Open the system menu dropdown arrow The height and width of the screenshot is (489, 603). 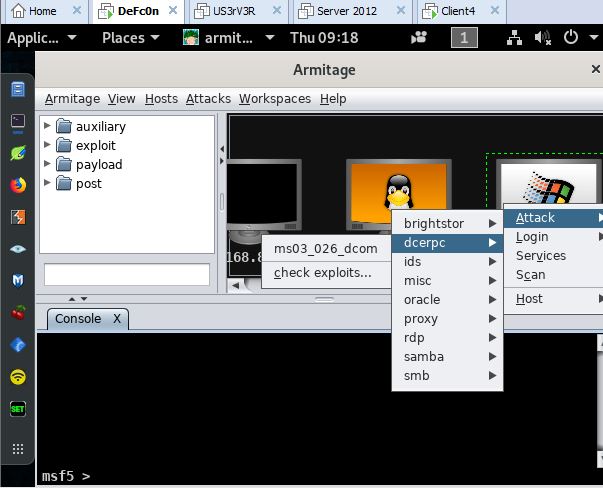point(594,38)
